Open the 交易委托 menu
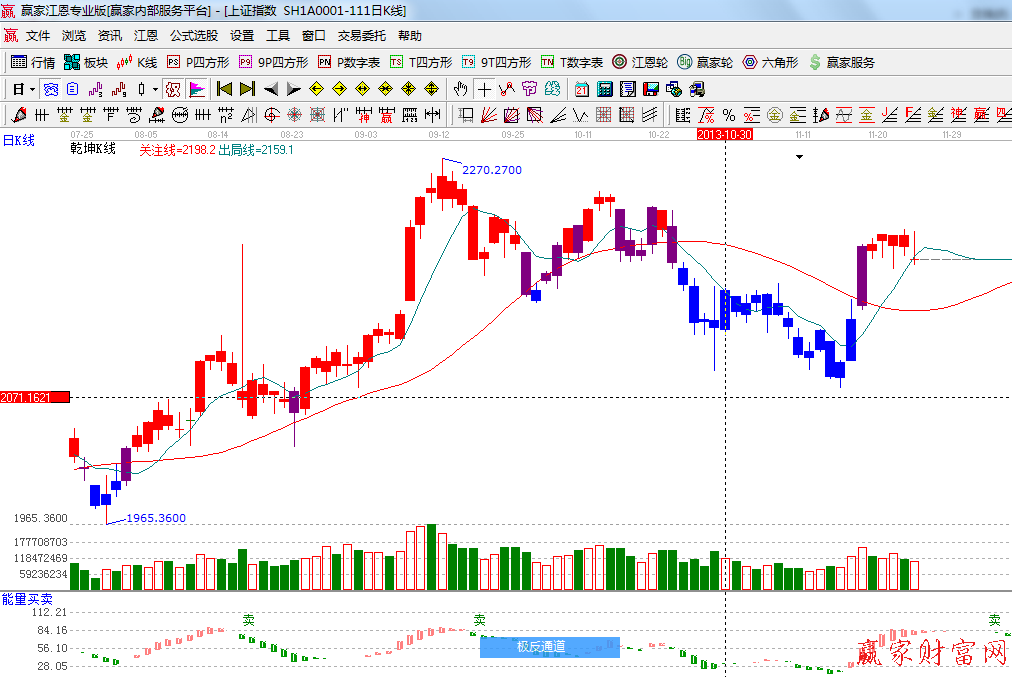1012x677 pixels. click(361, 35)
